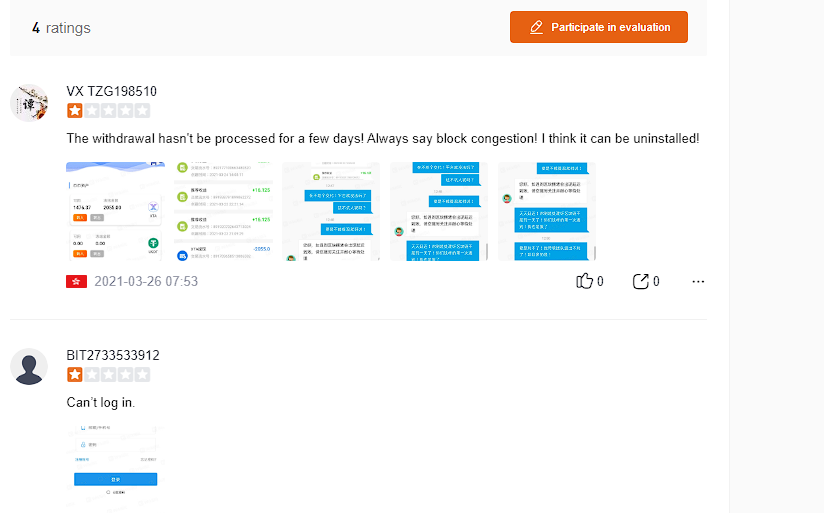
Task: Click the Hong Kong flag icon
Action: [x=76, y=281]
